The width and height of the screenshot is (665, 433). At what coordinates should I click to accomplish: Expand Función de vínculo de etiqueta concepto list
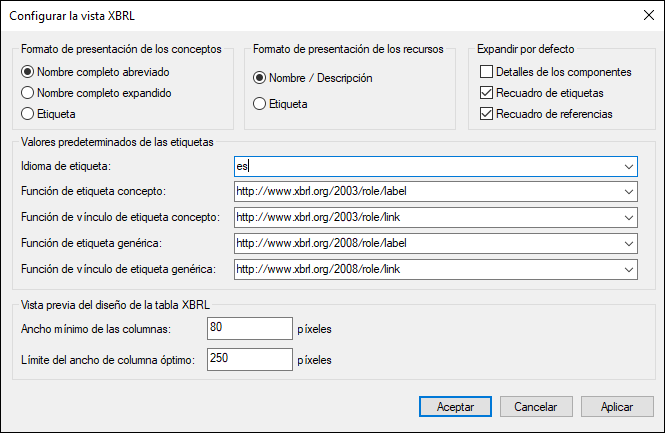[628, 217]
